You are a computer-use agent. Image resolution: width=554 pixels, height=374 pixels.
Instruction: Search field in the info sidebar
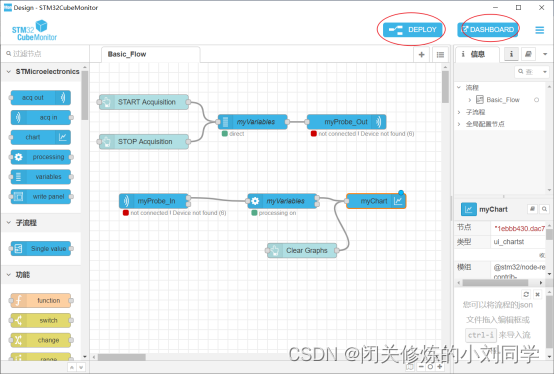tap(527, 72)
